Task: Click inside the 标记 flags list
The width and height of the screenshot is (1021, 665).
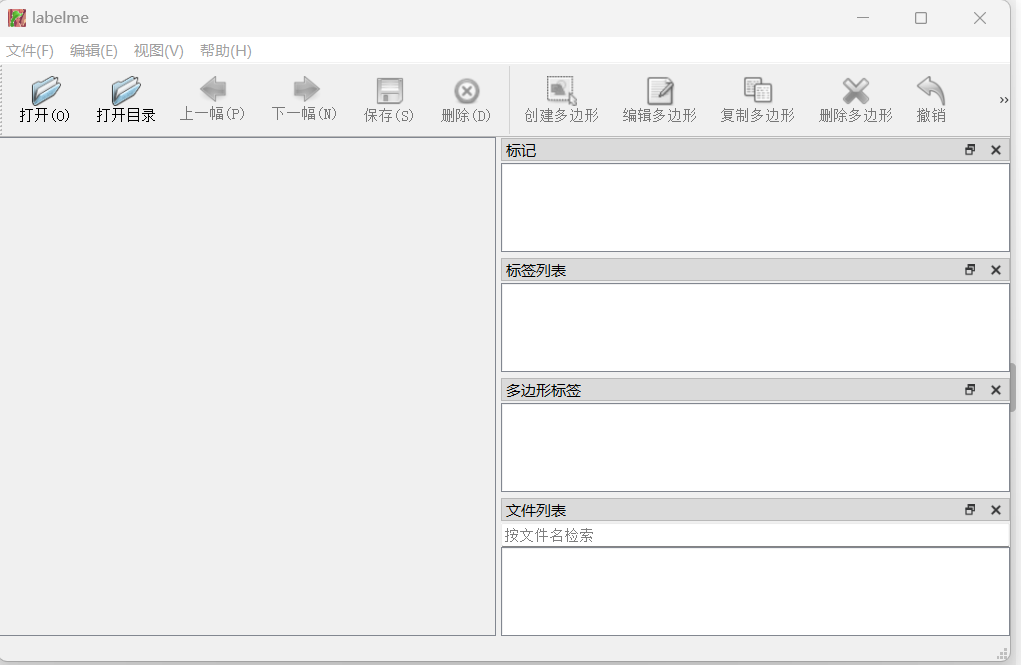Action: click(x=755, y=207)
